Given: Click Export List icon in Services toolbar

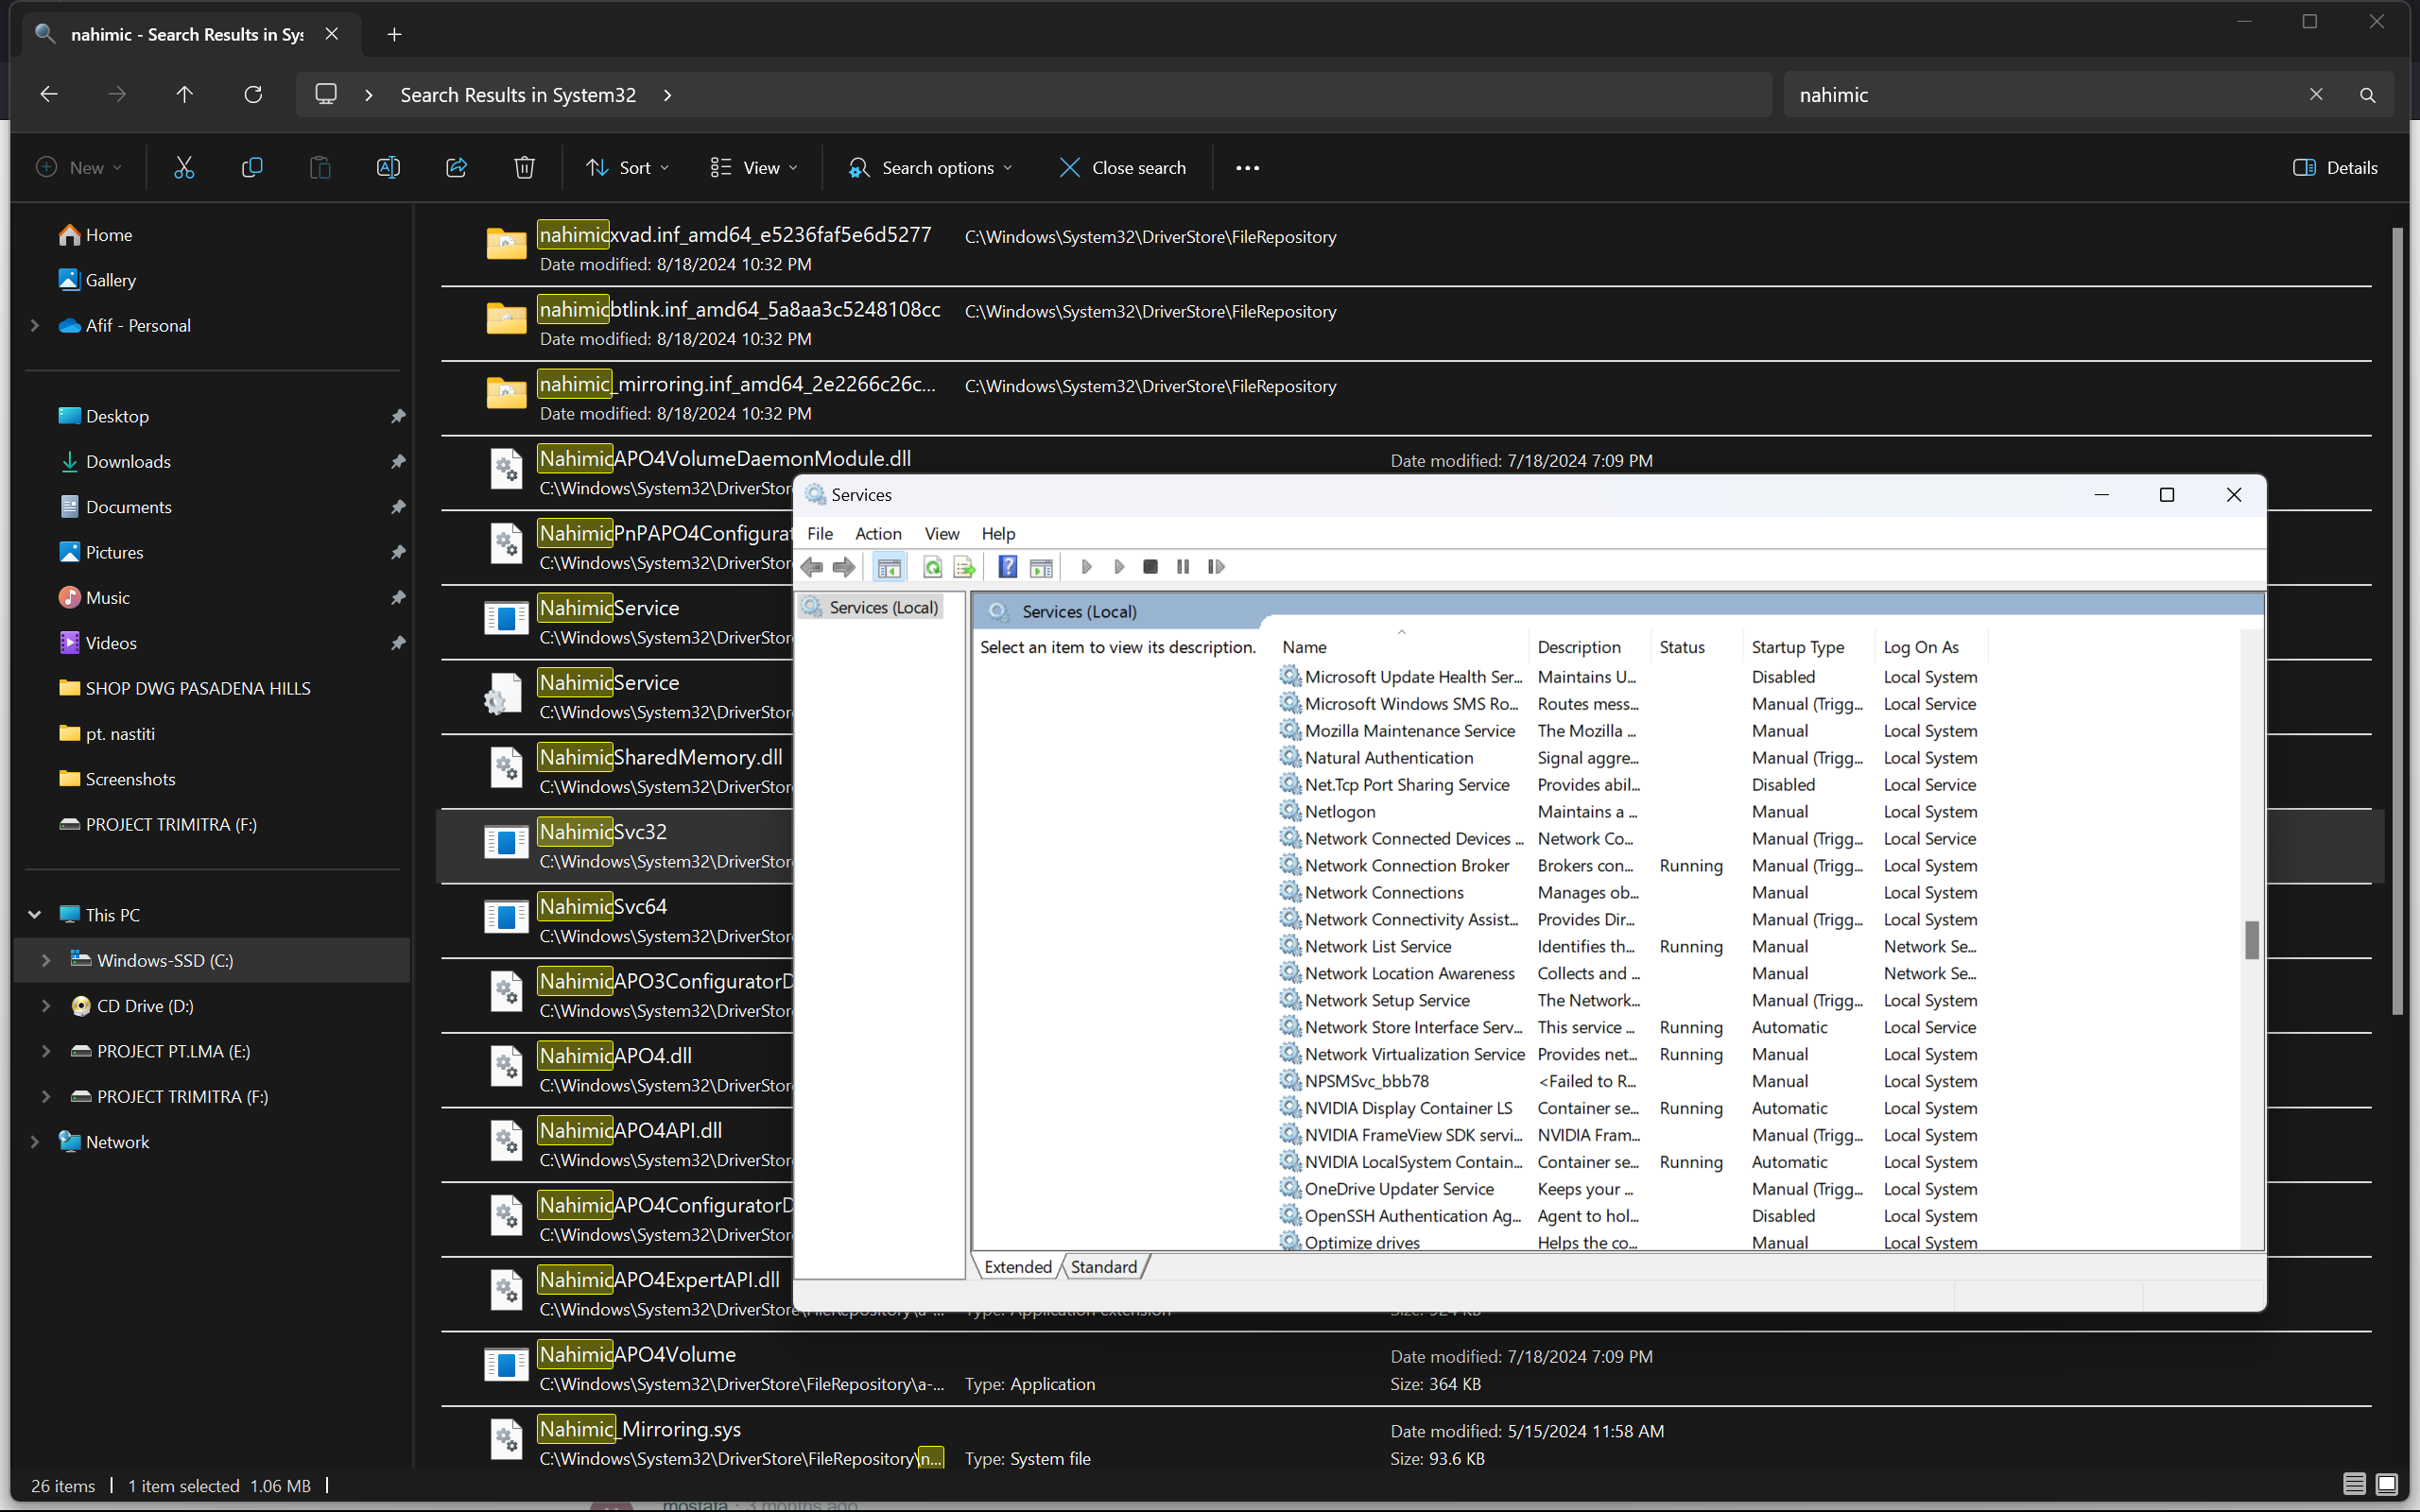Looking at the screenshot, I should [964, 567].
